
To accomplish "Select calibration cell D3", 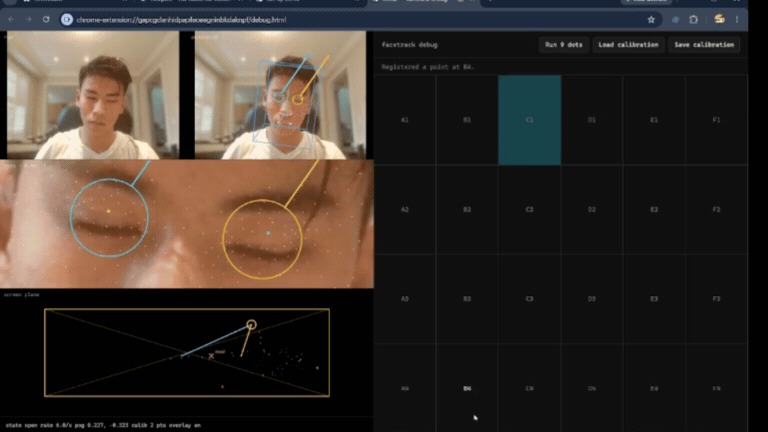I will (x=592, y=299).
